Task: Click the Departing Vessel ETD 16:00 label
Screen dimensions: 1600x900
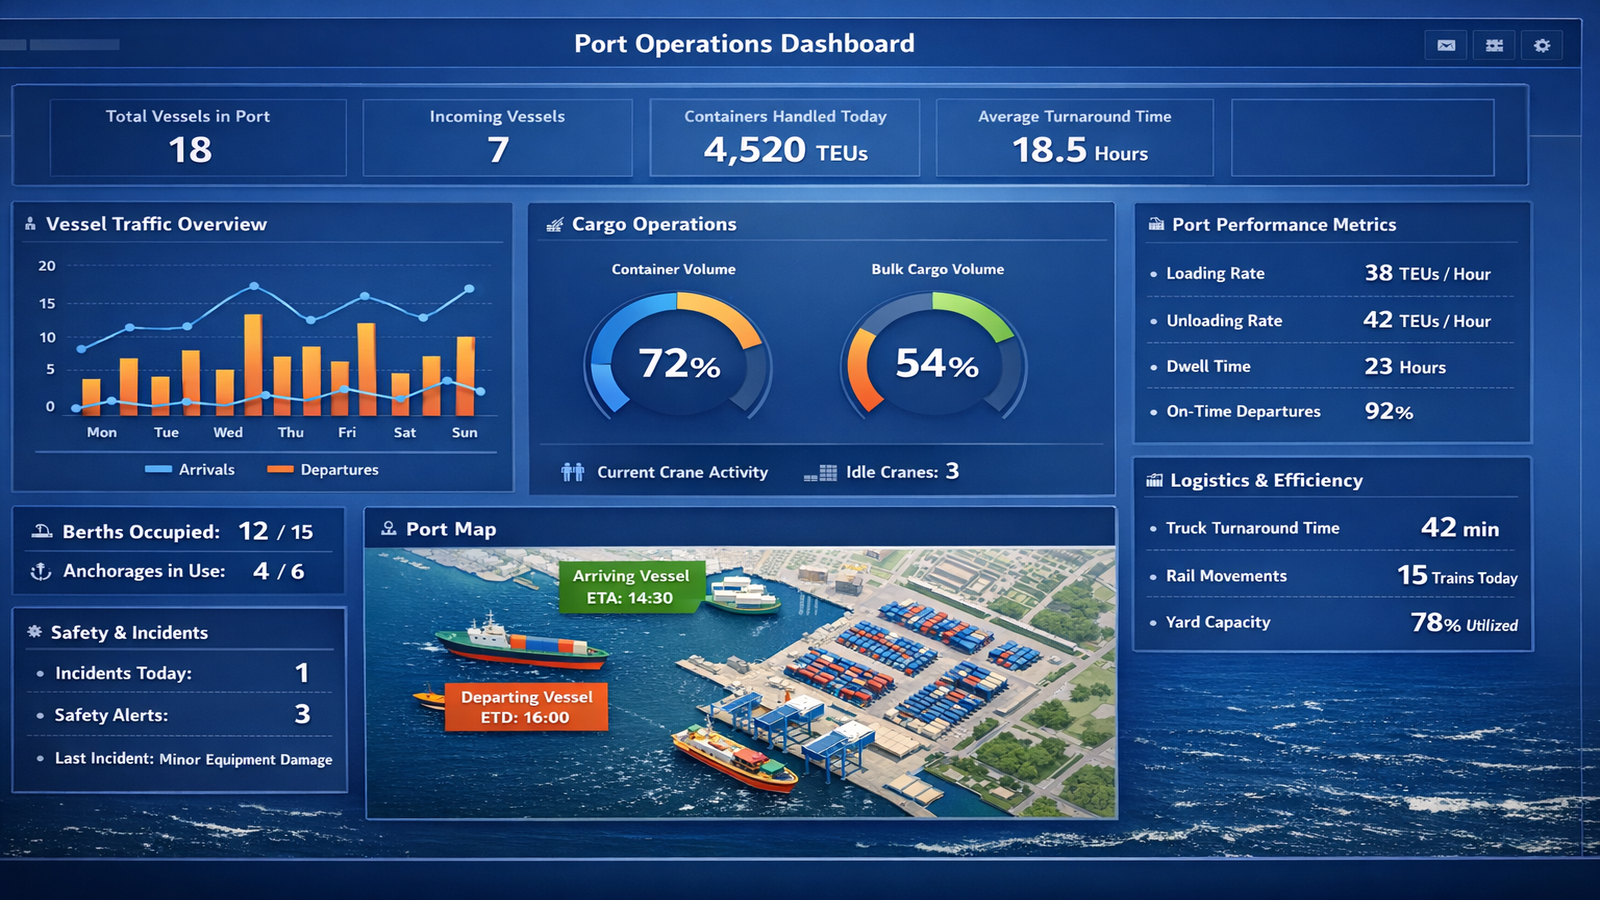Action: click(525, 707)
